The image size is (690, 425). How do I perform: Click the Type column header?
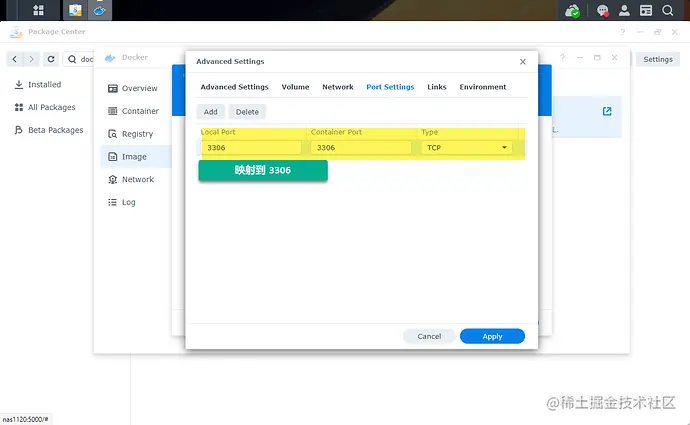429,132
